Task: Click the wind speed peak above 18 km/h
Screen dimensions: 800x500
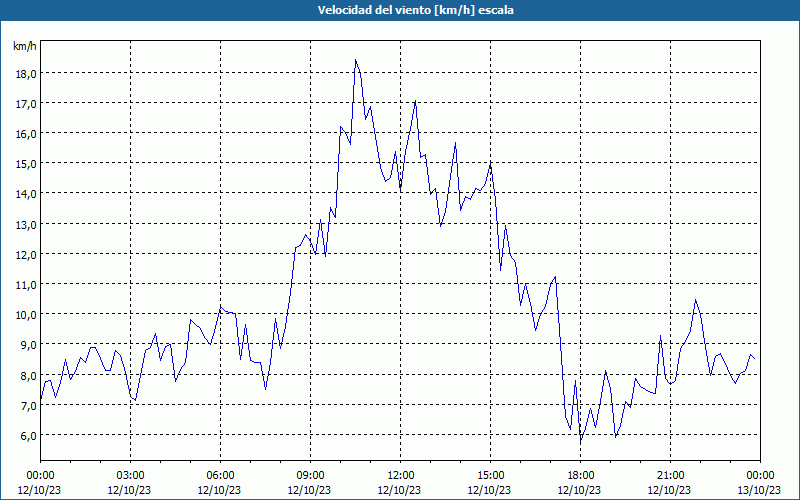Action: click(x=356, y=60)
